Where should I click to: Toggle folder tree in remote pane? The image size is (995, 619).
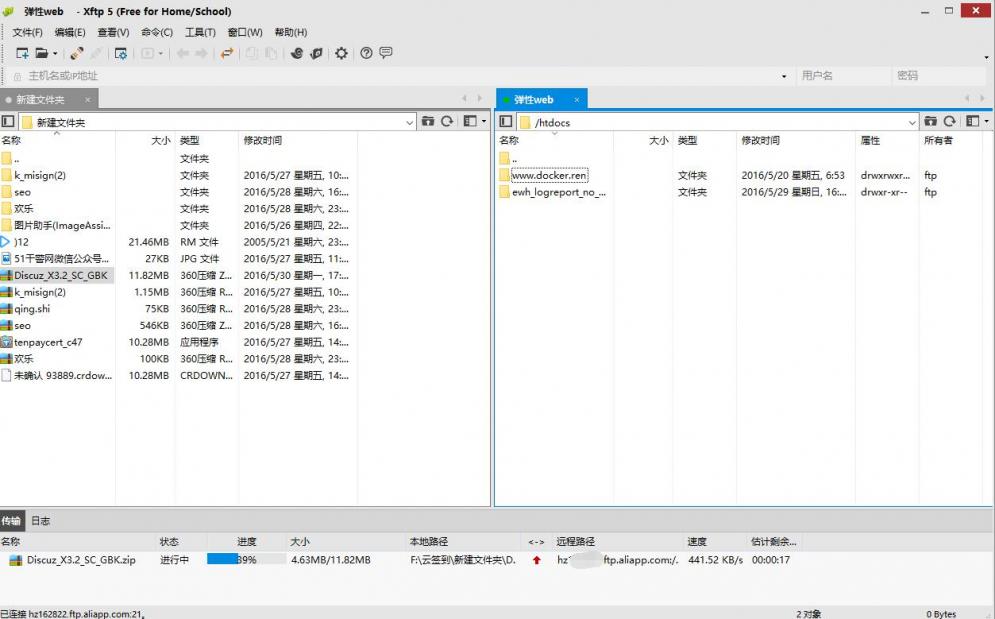[x=505, y=122]
